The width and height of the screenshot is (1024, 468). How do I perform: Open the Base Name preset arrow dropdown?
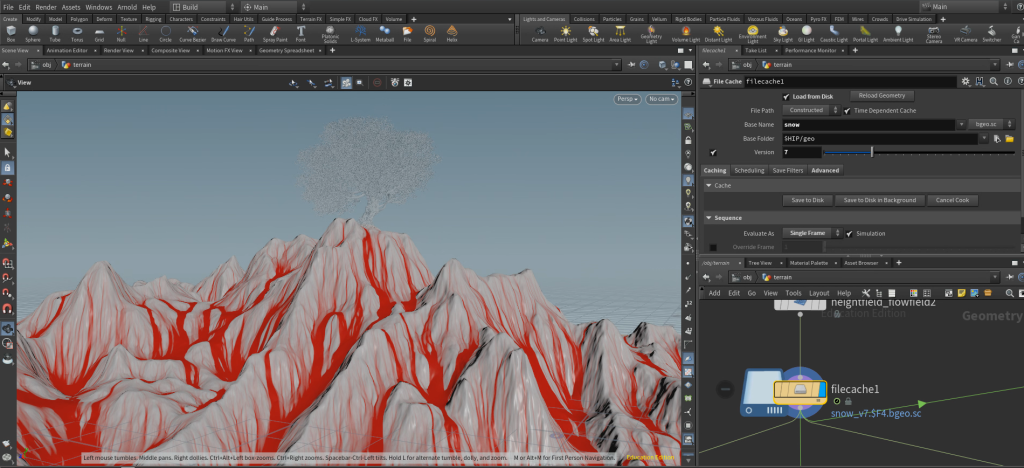(961, 124)
